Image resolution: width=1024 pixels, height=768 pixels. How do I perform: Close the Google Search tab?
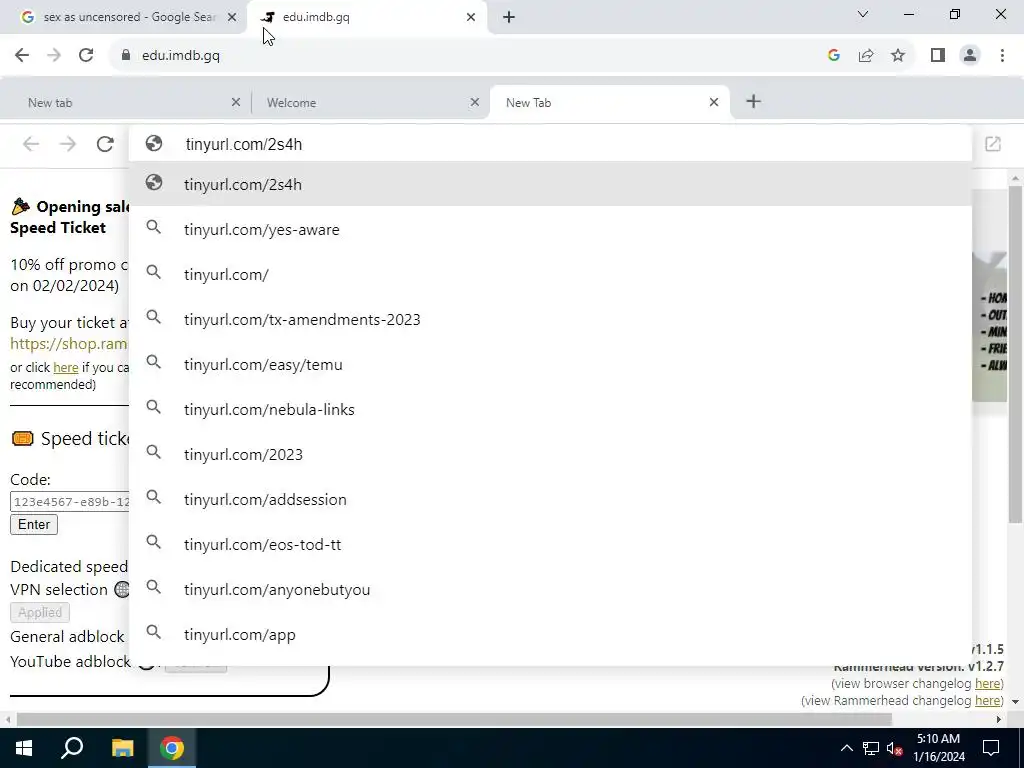(x=232, y=18)
